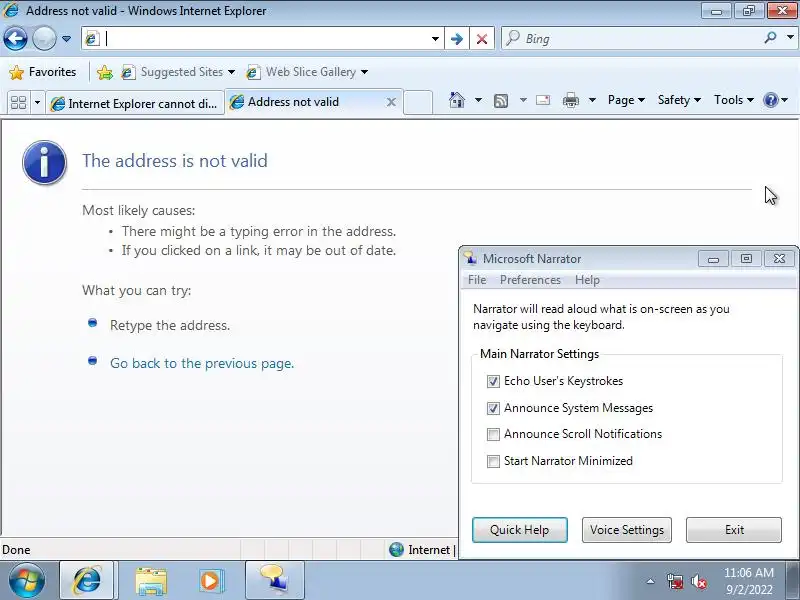This screenshot has width=800, height=600.
Task: Click the Narrator taskbar icon
Action: coord(274,581)
